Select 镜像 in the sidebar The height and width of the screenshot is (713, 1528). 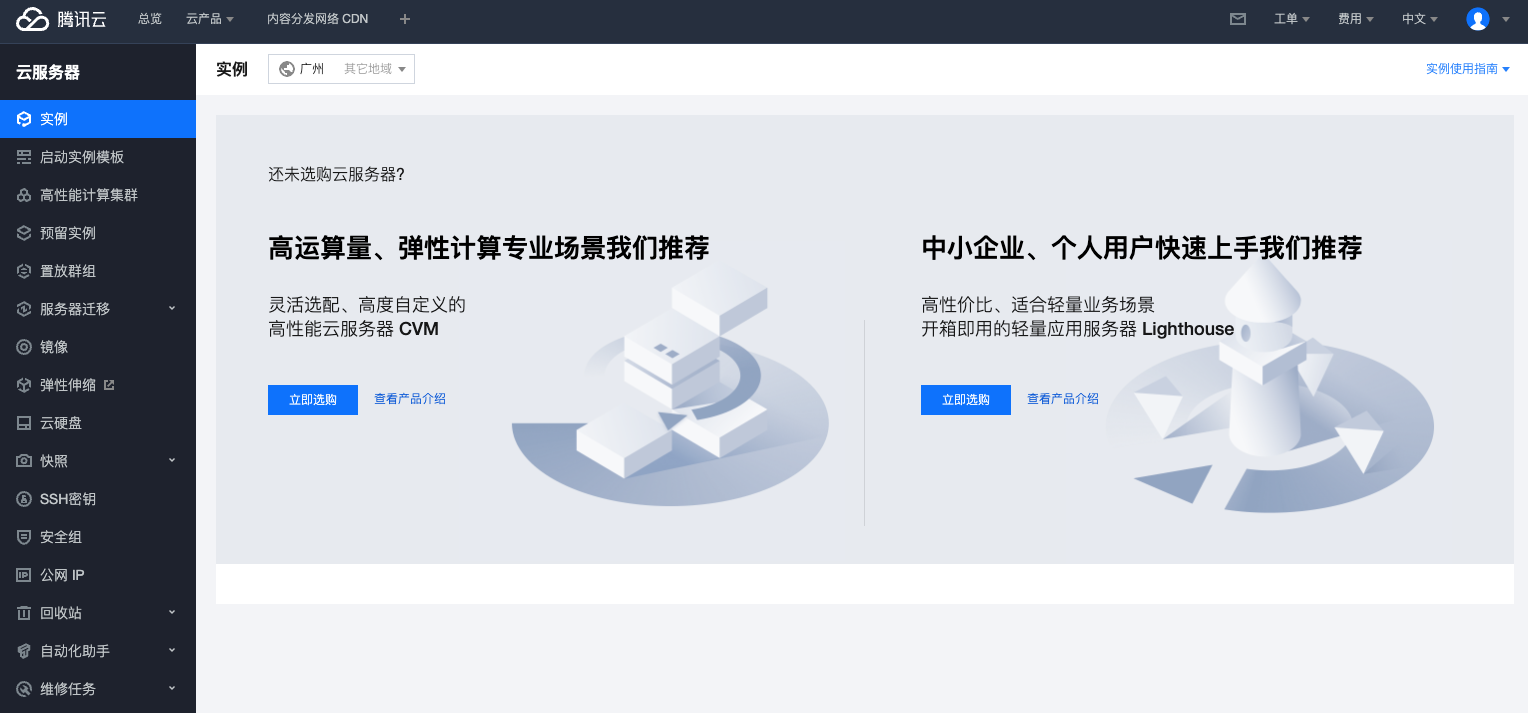click(x=98, y=347)
